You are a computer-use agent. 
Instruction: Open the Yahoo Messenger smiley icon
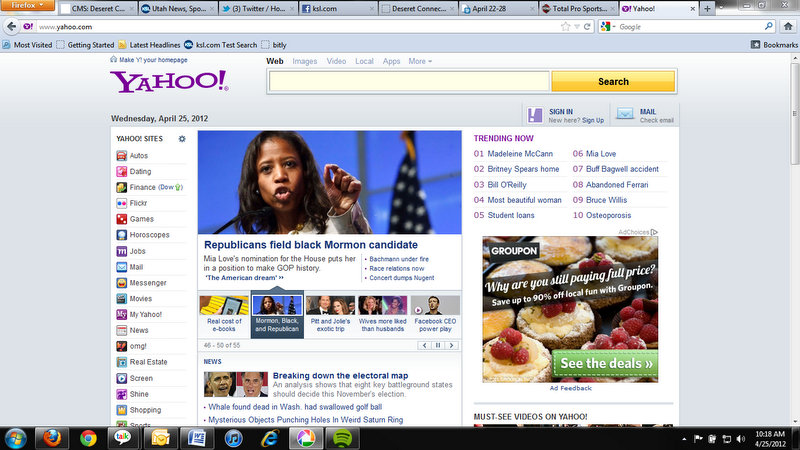click(122, 283)
